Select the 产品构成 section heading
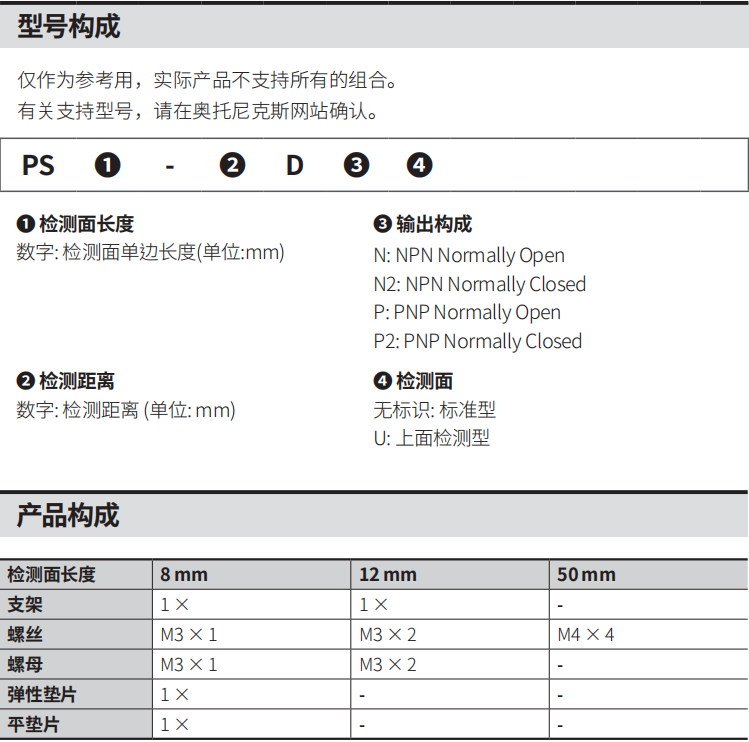This screenshot has width=749, height=742. 69,516
